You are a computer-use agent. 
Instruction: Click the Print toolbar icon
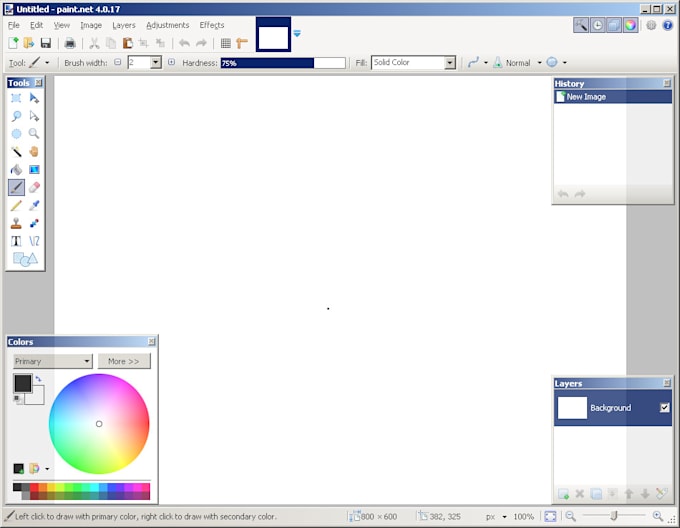click(x=70, y=43)
